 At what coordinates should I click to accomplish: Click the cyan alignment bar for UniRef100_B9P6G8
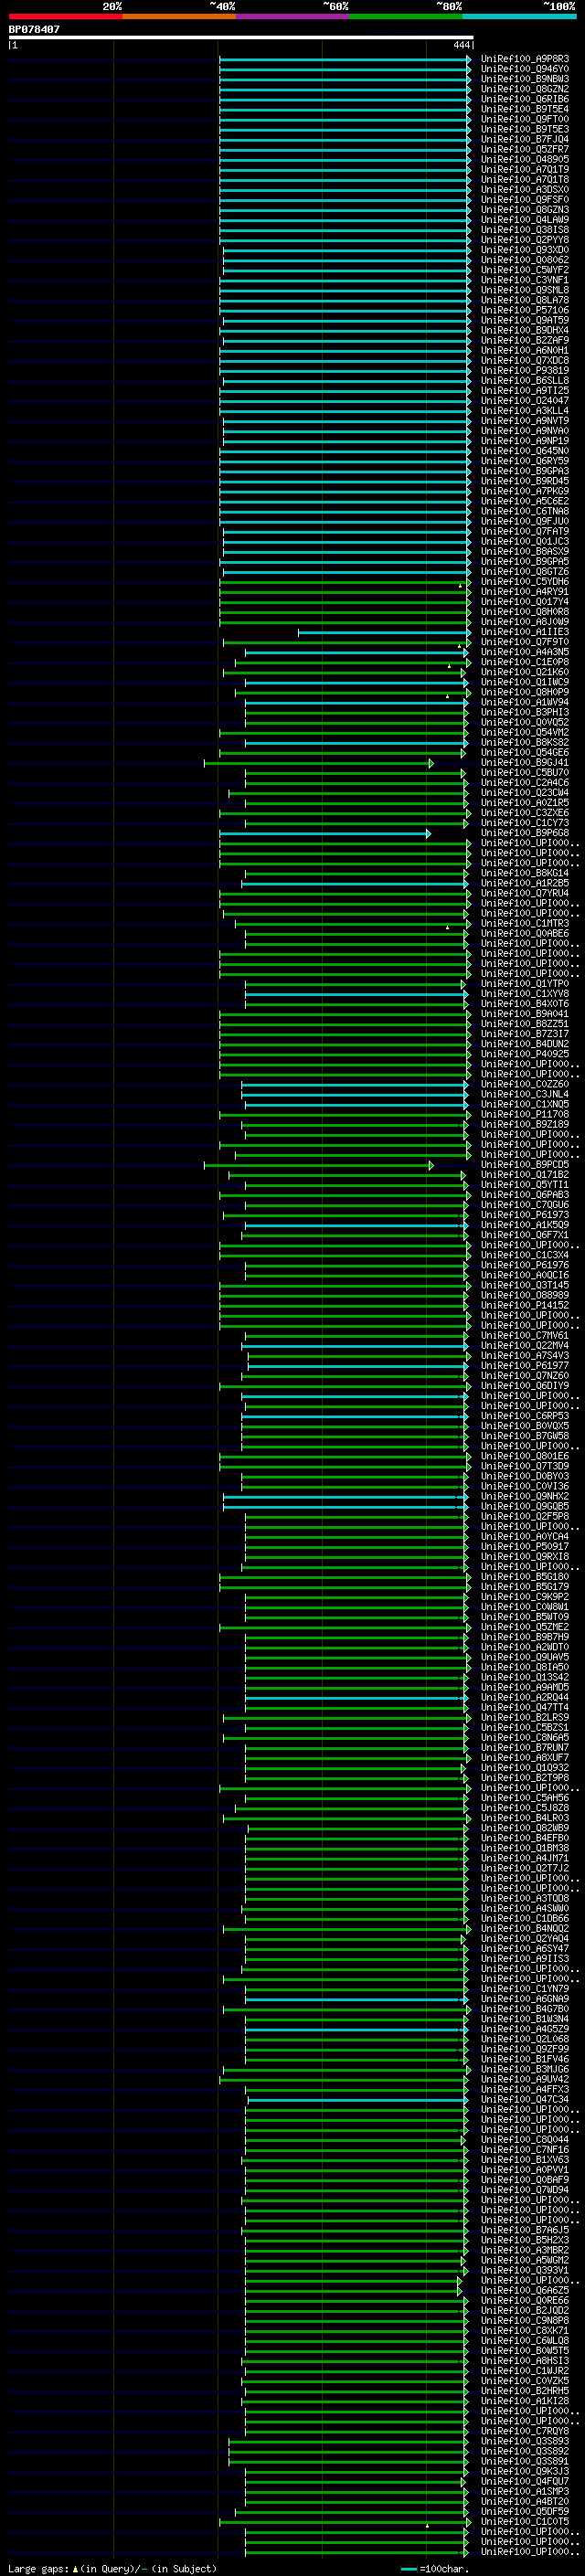pyautogui.click(x=324, y=833)
